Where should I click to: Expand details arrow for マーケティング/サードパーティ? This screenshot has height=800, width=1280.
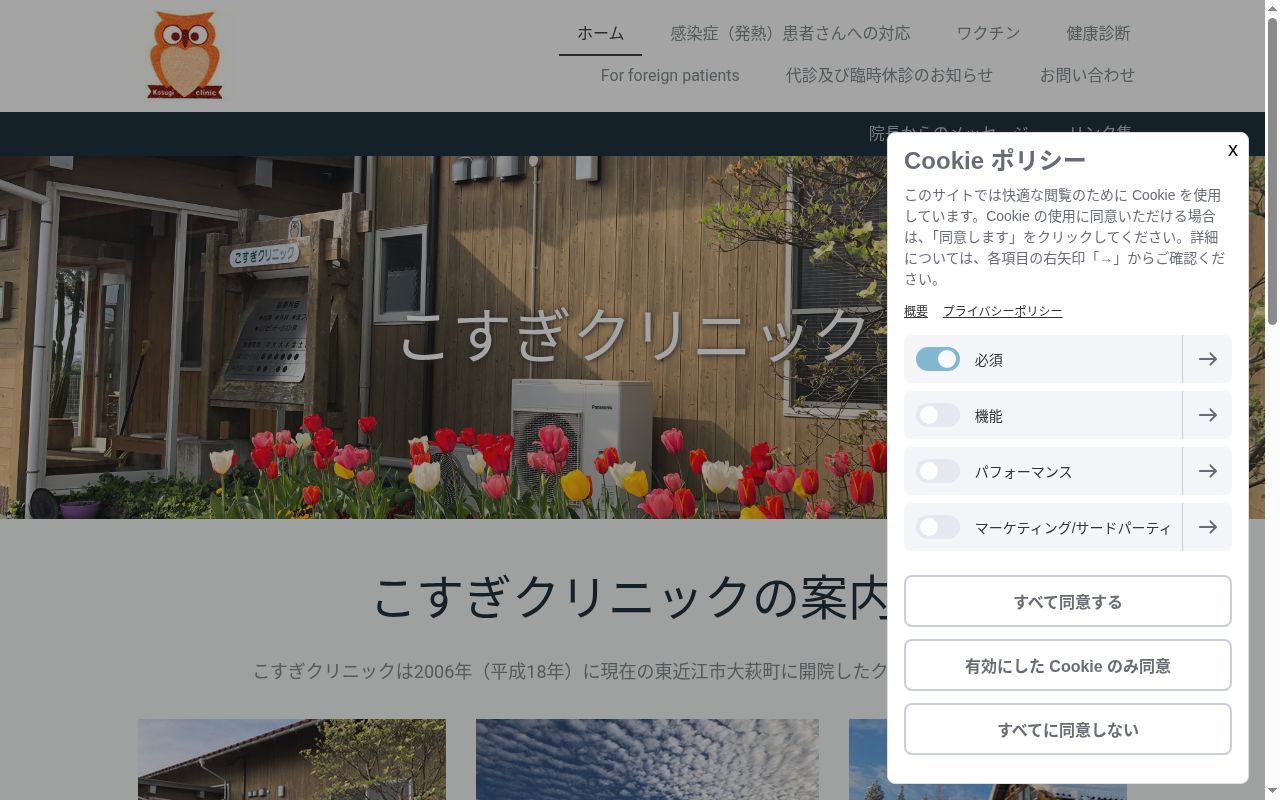(1207, 527)
